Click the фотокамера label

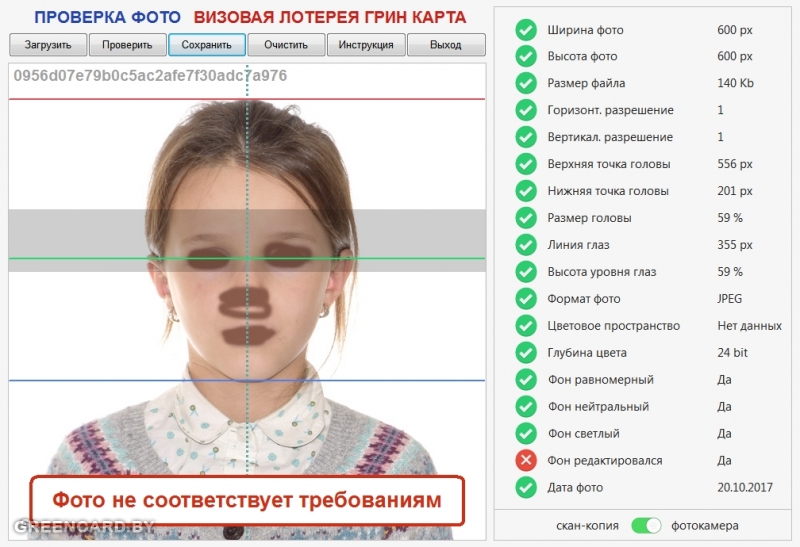(x=705, y=526)
